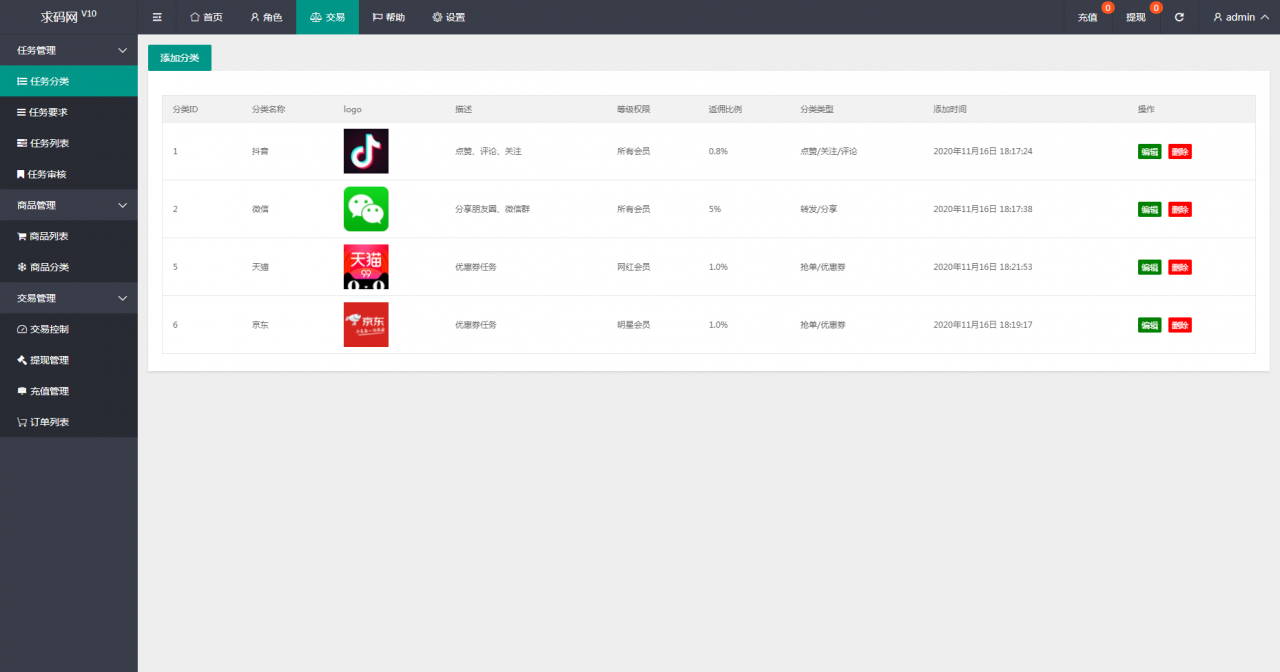Click the 0.8% commission value
This screenshot has height=672, width=1280.
click(x=718, y=151)
